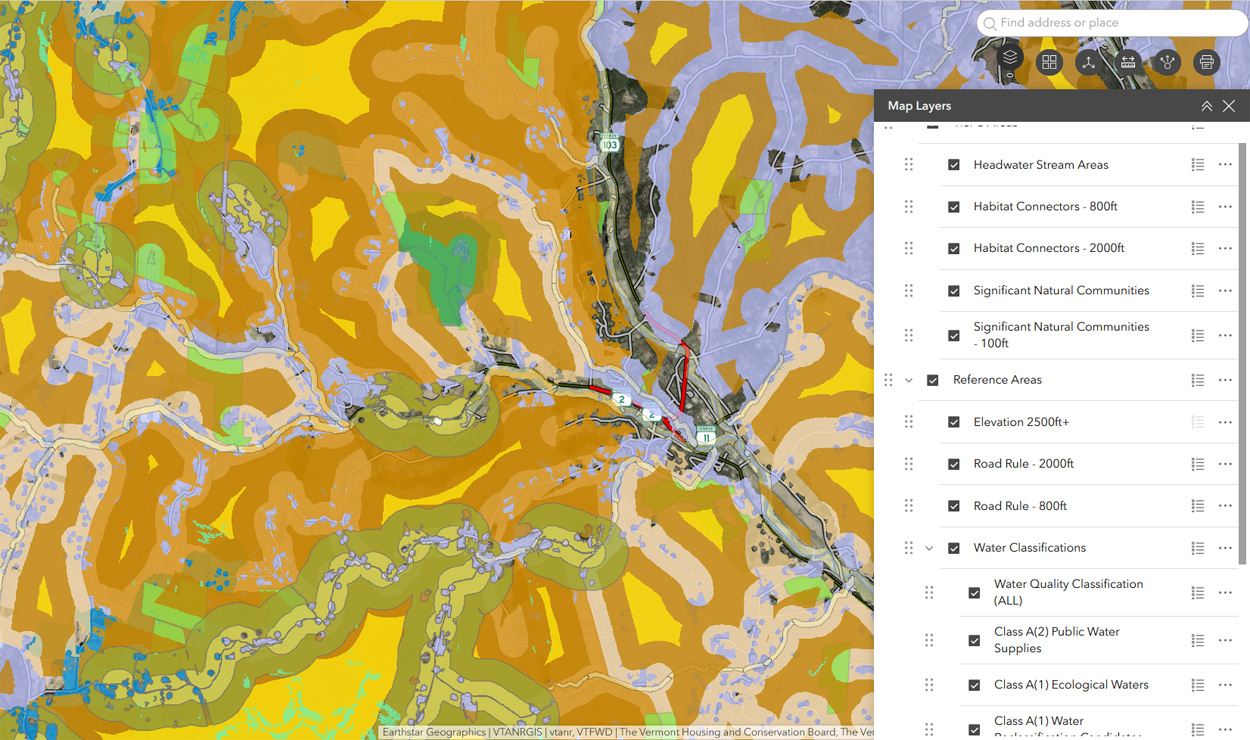The height and width of the screenshot is (740, 1250).
Task: Collapse the Water Classifications group
Action: 929,548
